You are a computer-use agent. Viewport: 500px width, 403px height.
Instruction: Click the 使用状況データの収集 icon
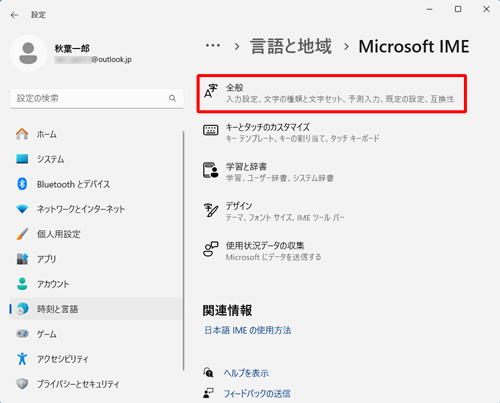coord(211,249)
